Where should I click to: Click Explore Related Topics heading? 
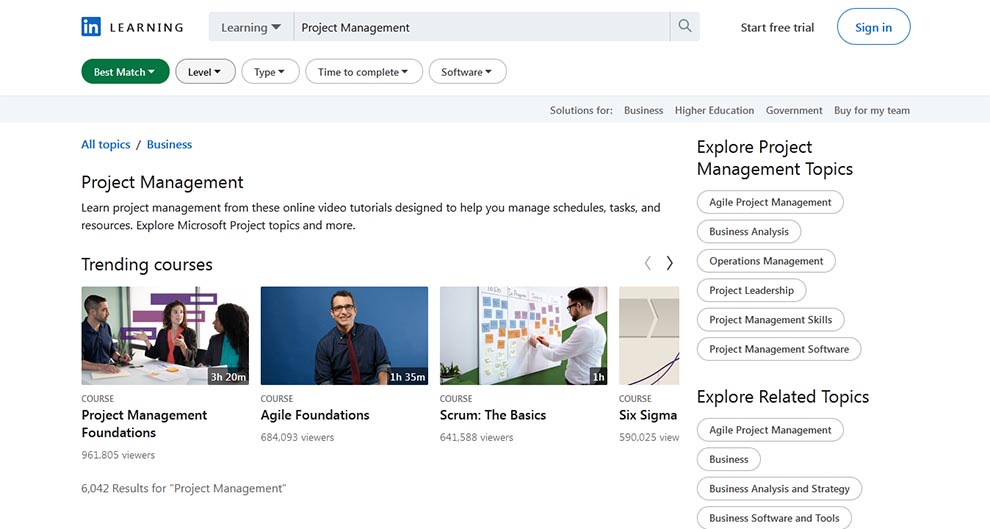pos(783,396)
